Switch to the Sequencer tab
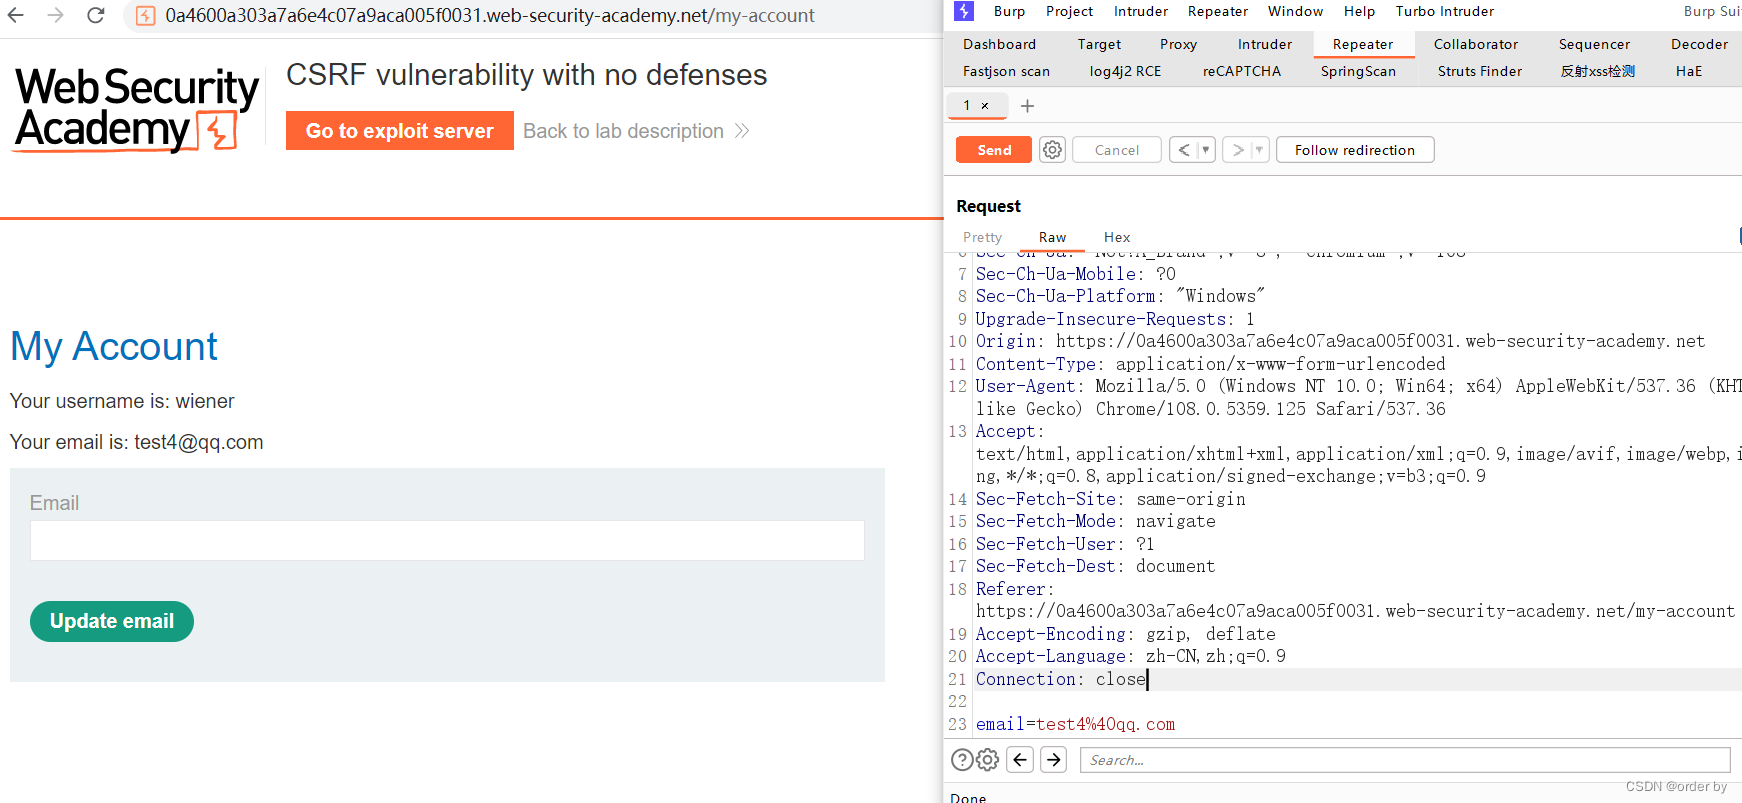Screen dimensions: 1742x803 [x=1594, y=44]
